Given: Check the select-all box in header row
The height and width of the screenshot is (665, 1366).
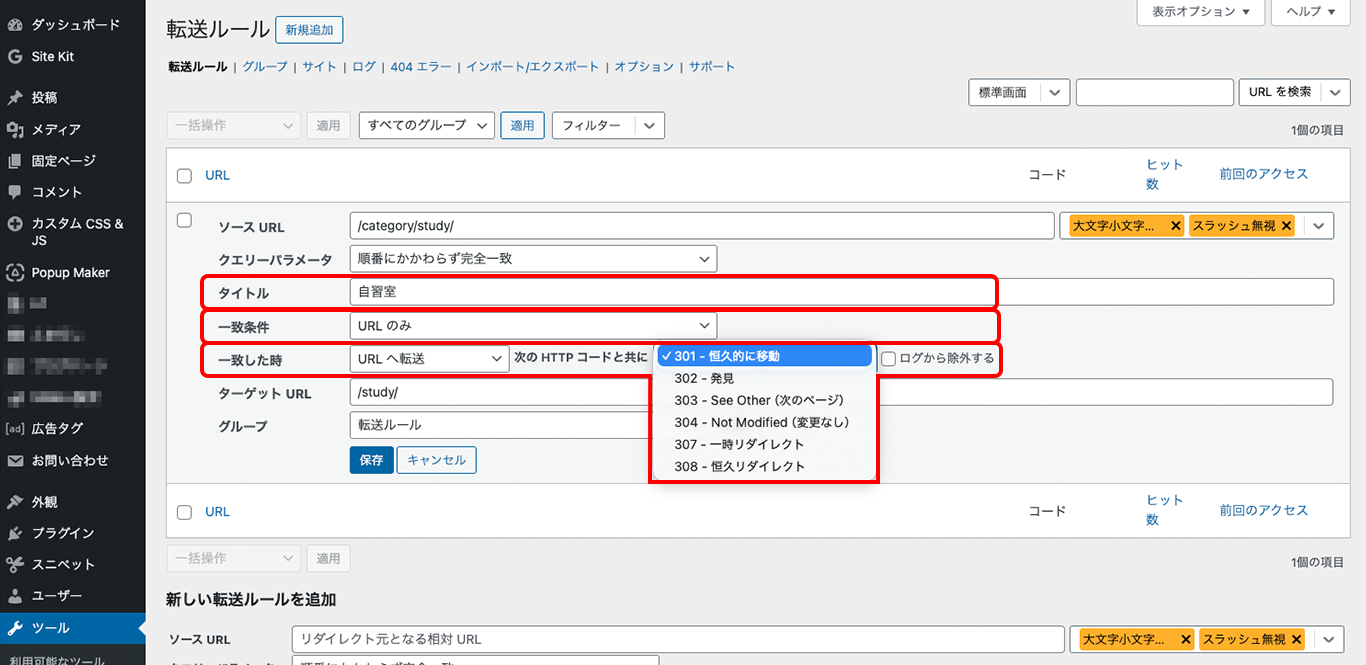Looking at the screenshot, I should pos(184,176).
